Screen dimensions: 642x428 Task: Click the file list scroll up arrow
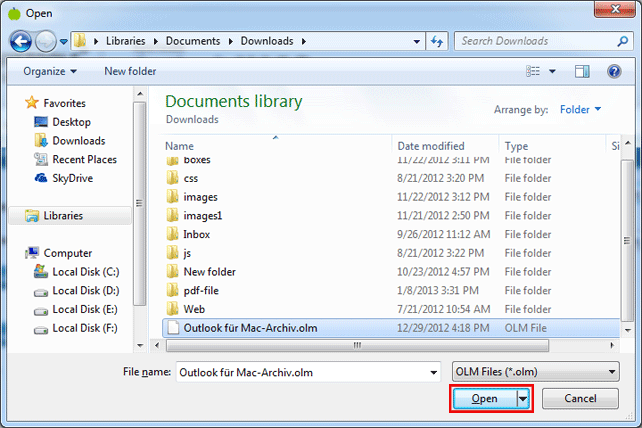pyautogui.click(x=627, y=143)
